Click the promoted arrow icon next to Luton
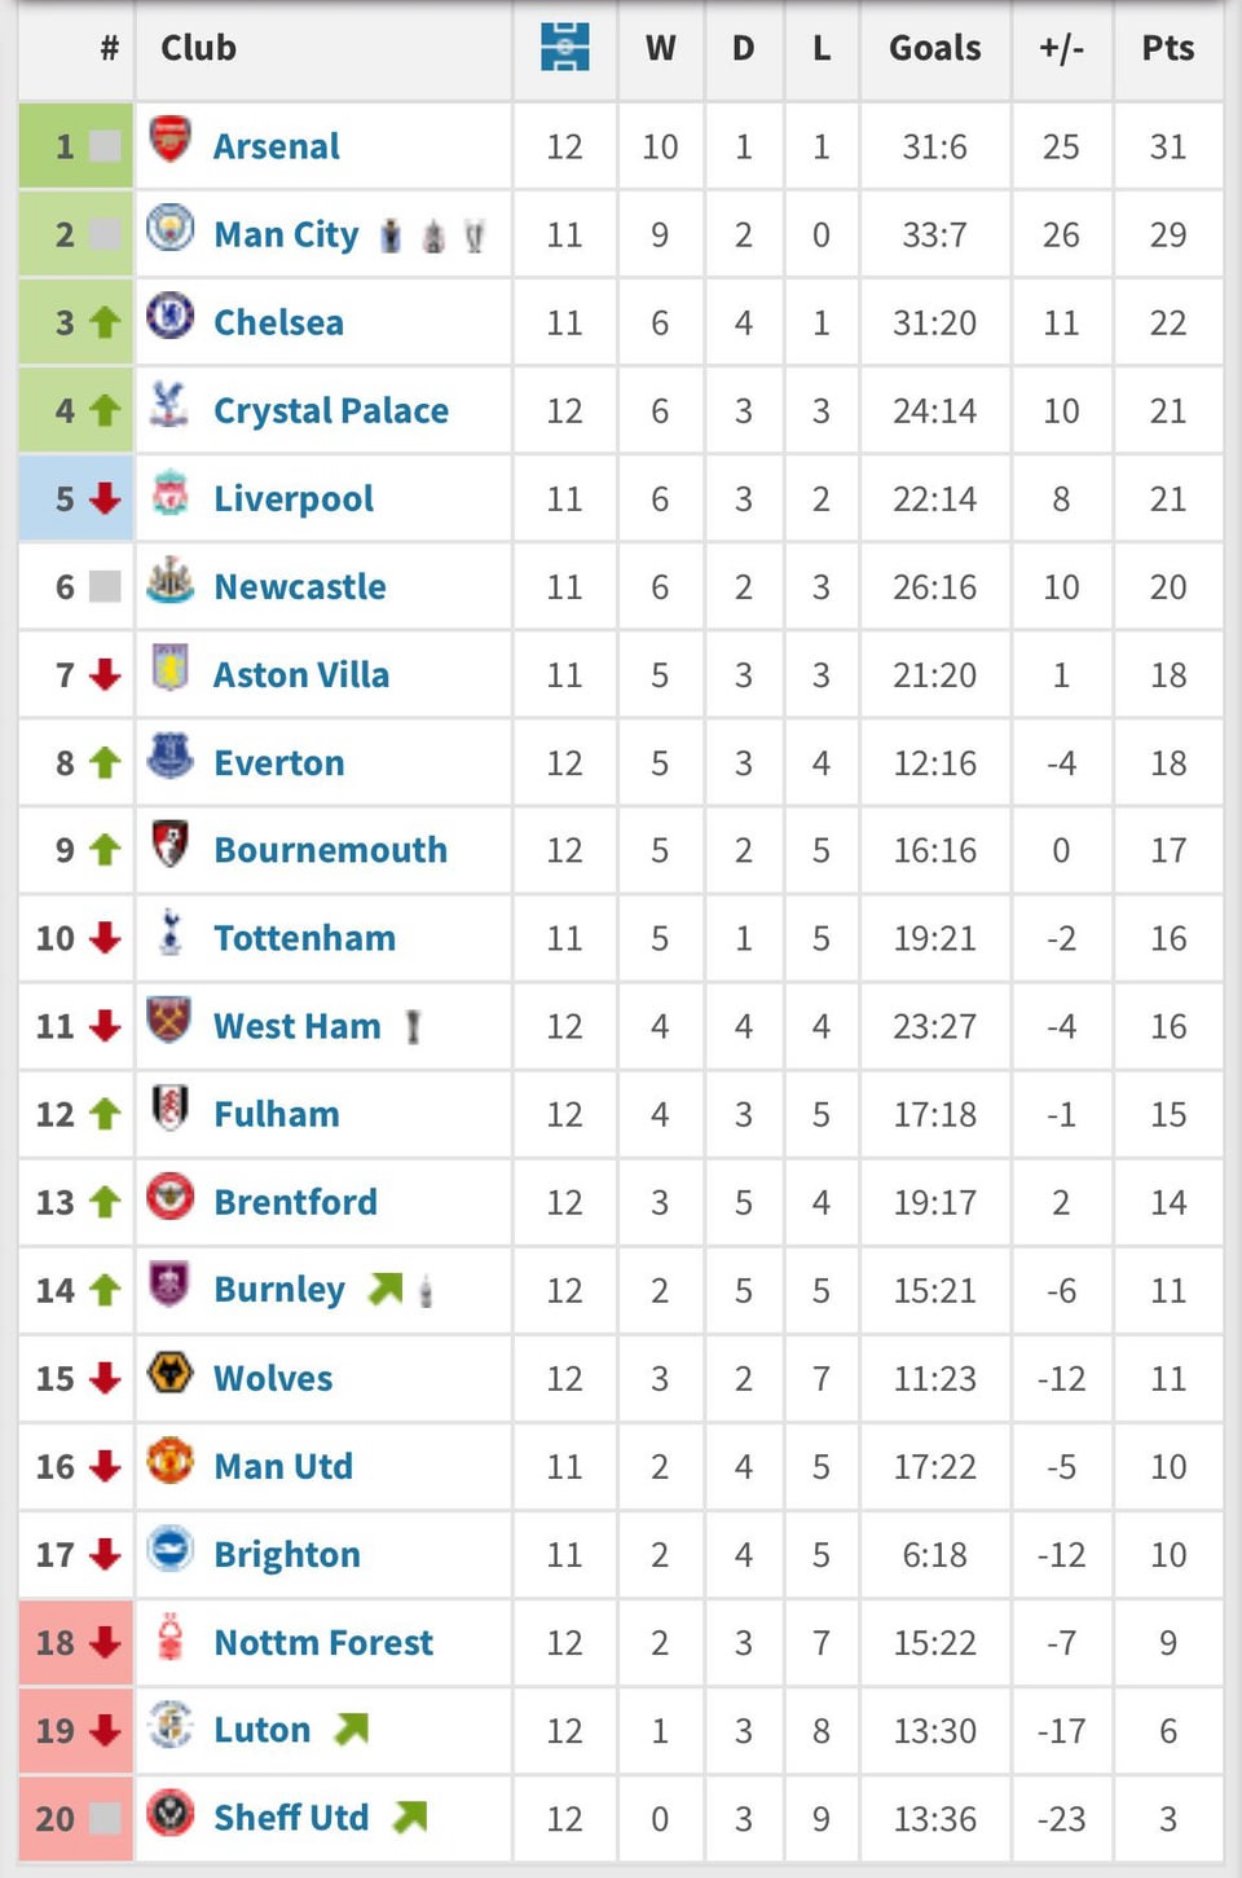1242x1878 pixels. pyautogui.click(x=351, y=1729)
